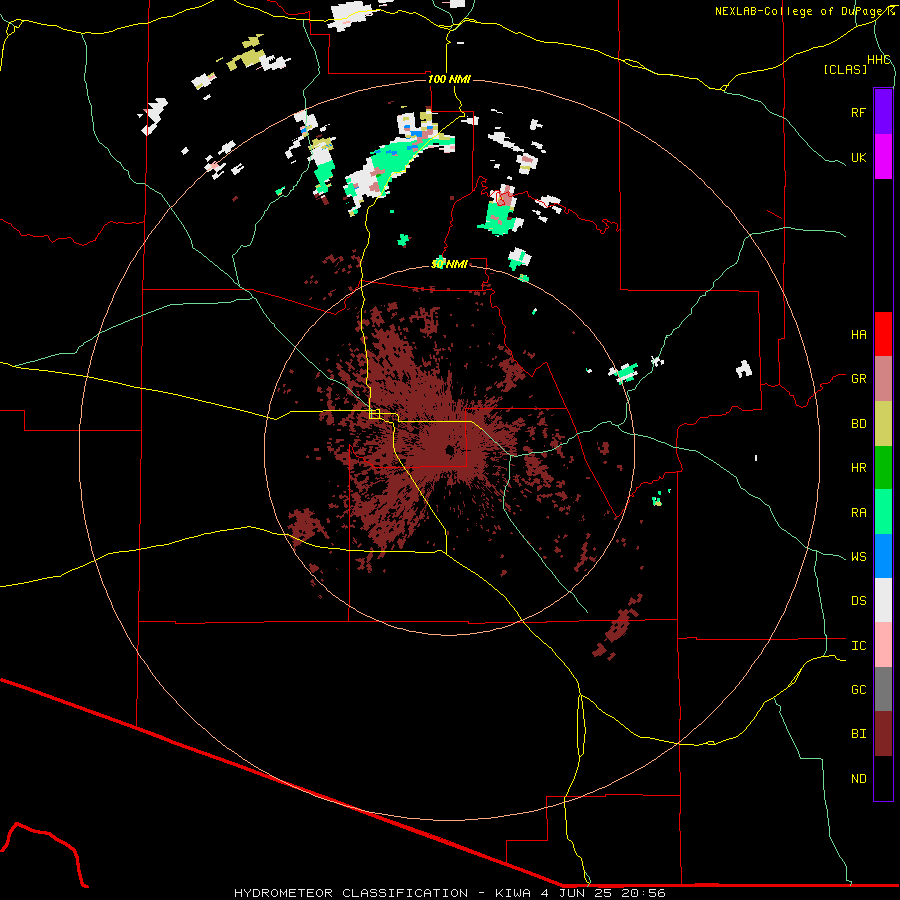Screen dimensions: 900x900
Task: Click the magenta UK color swatch
Action: 883,157
